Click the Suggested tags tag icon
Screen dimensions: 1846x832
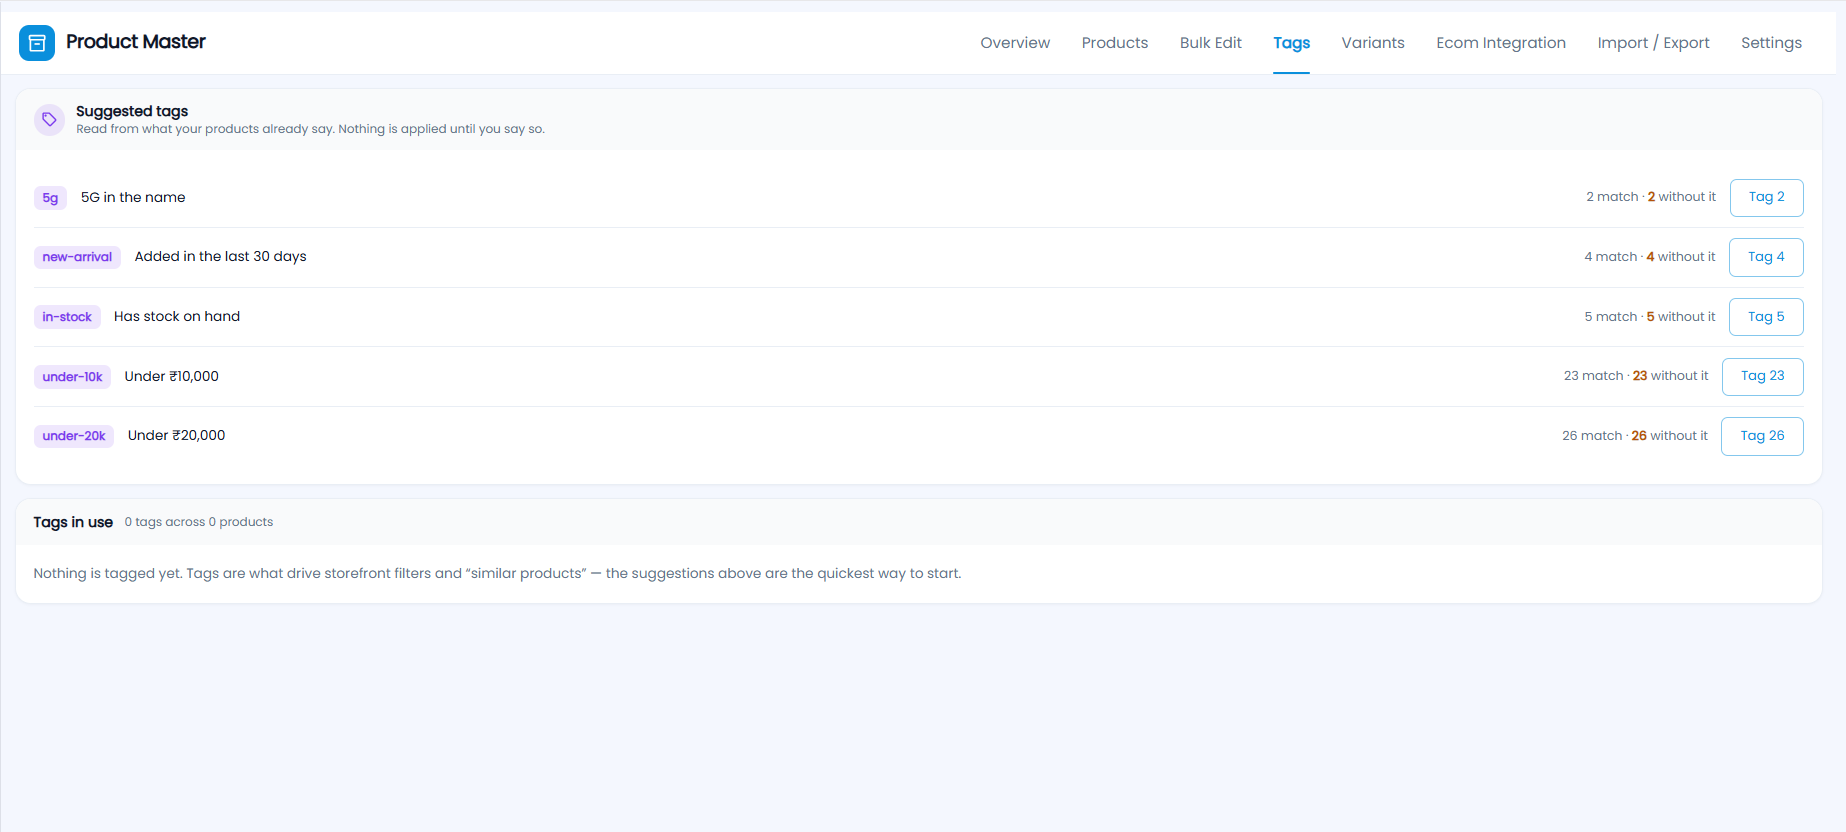tap(49, 120)
